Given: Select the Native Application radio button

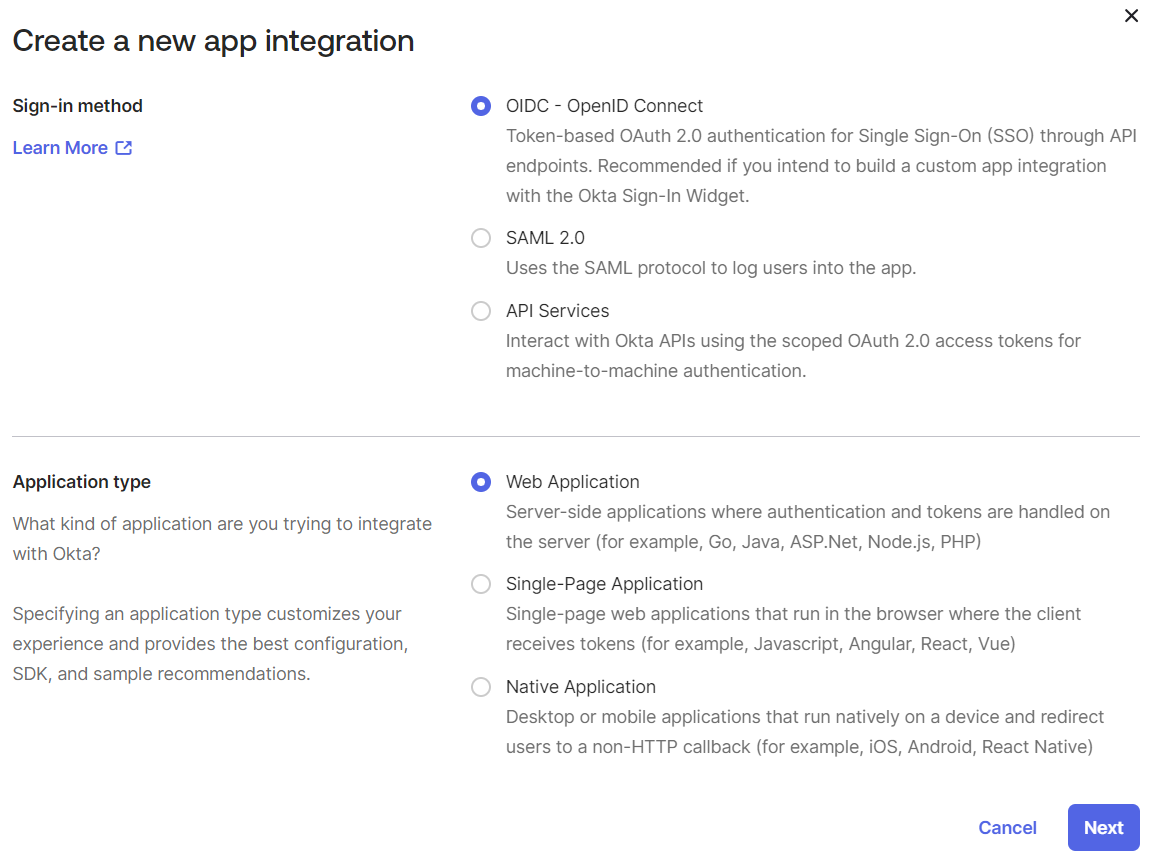Looking at the screenshot, I should 481,687.
